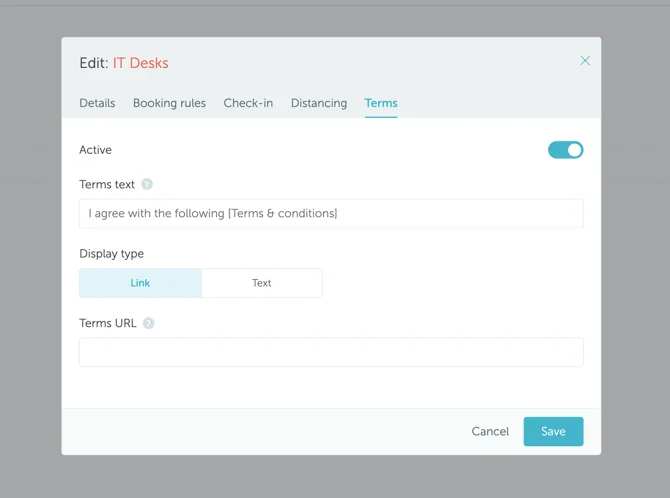Screen dimensions: 670x498
Task: Toggle the Active switch off
Action: 565,150
